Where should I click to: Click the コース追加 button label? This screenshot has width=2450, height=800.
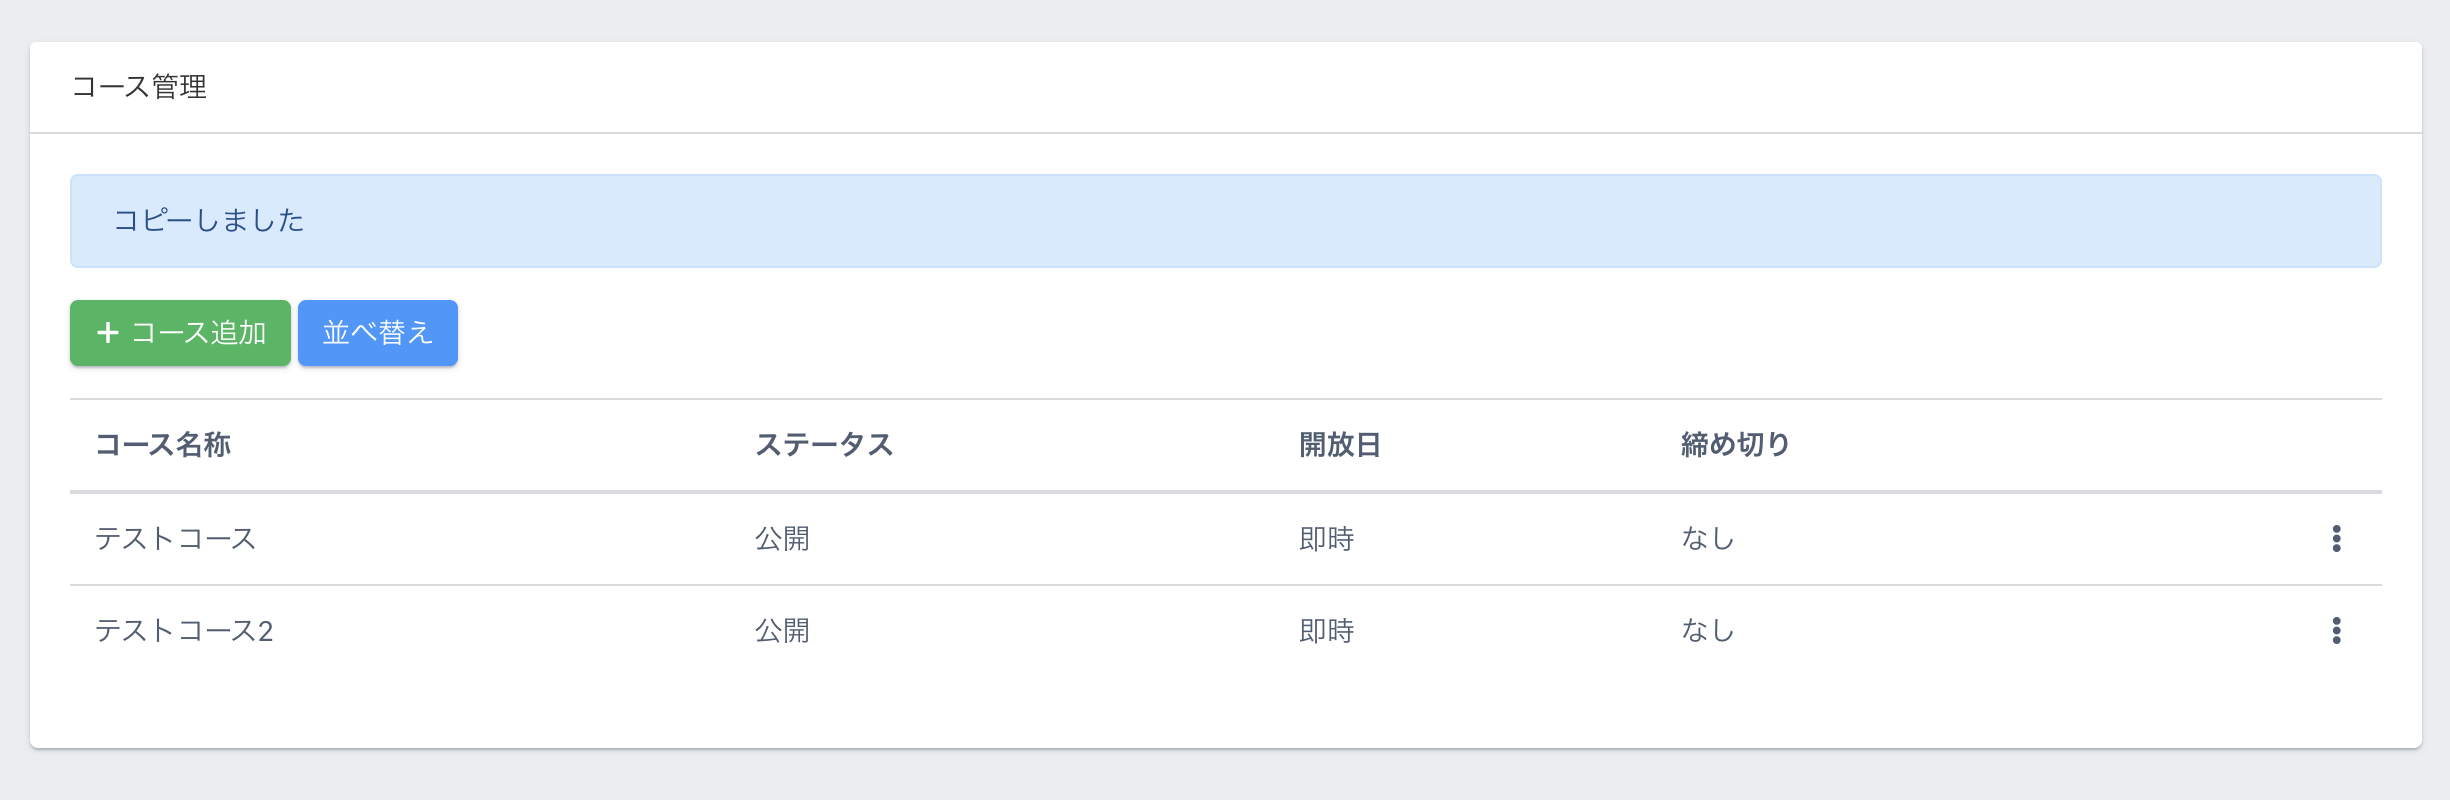point(199,333)
